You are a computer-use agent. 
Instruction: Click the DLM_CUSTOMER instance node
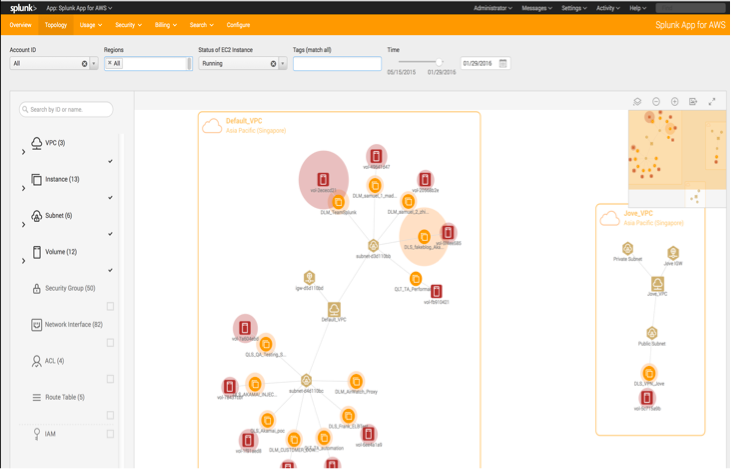tap(294, 439)
